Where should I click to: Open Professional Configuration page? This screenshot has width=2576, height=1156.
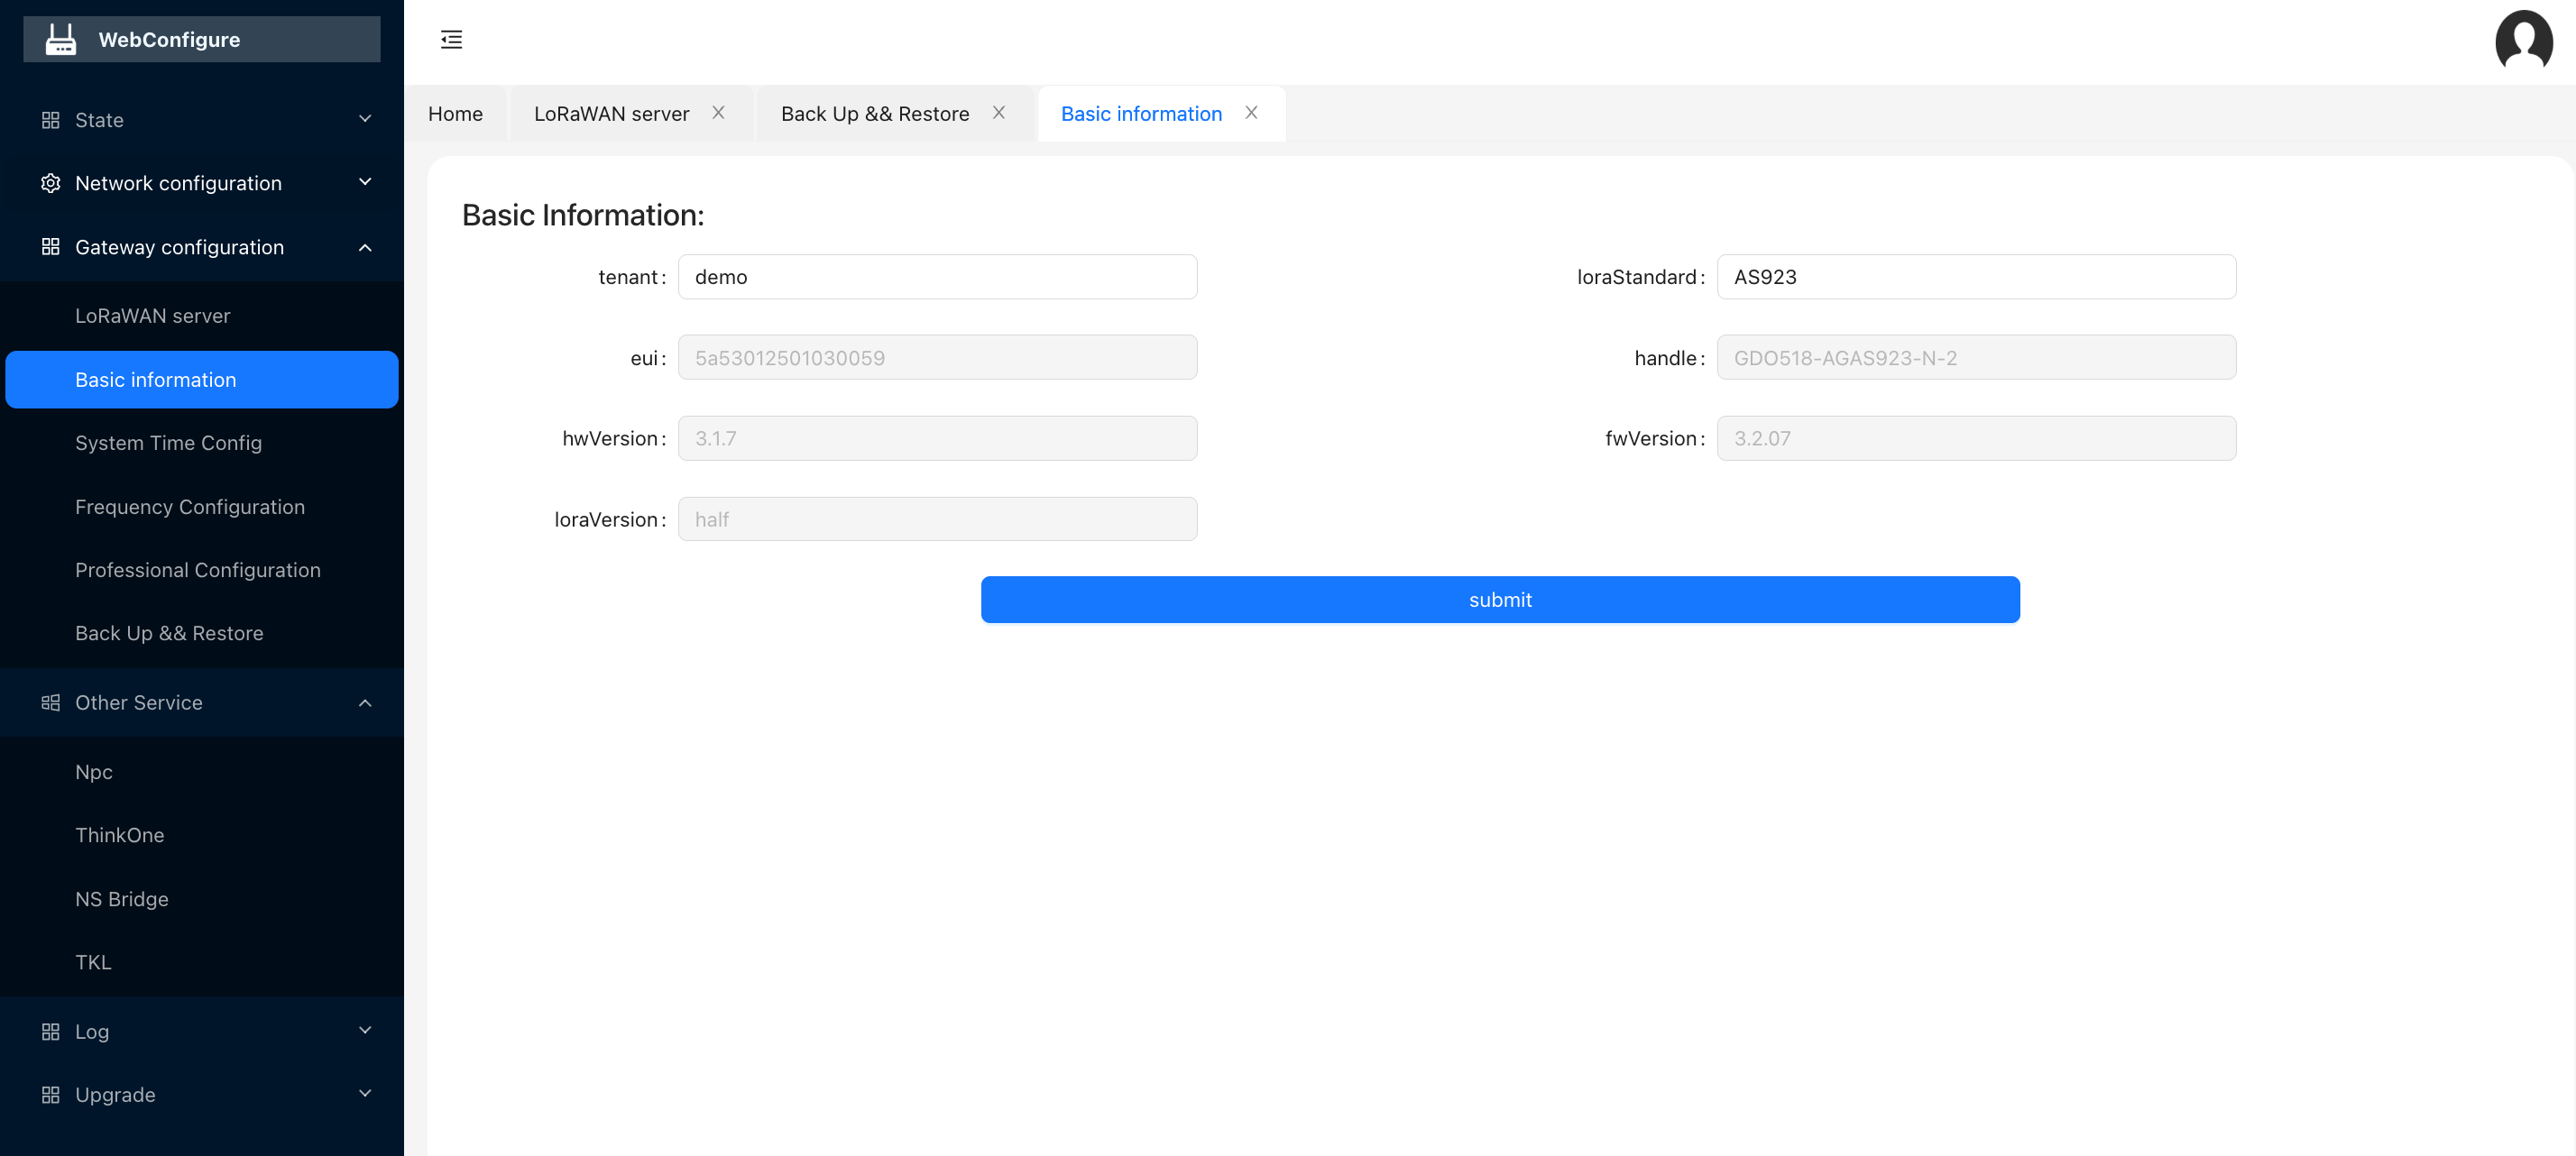click(202, 570)
